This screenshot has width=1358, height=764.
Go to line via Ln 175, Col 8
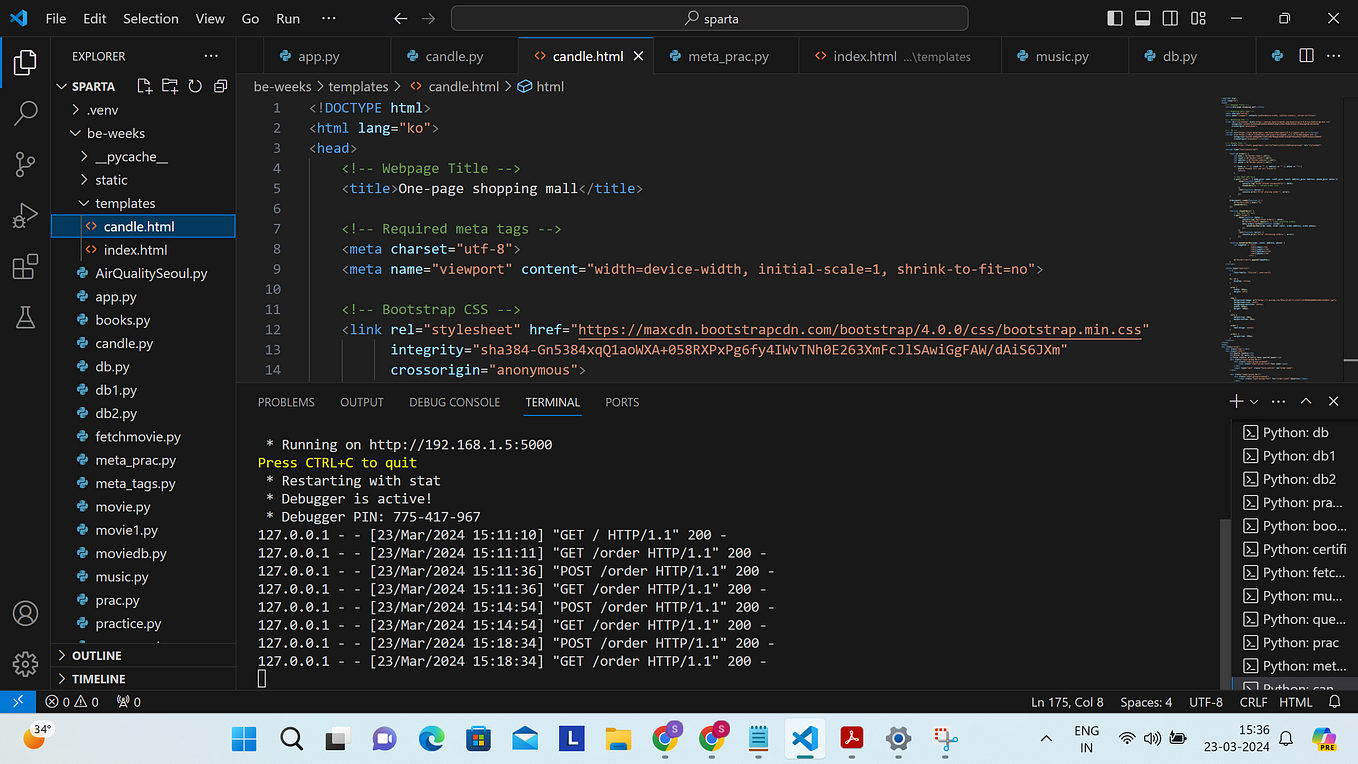pos(1067,702)
